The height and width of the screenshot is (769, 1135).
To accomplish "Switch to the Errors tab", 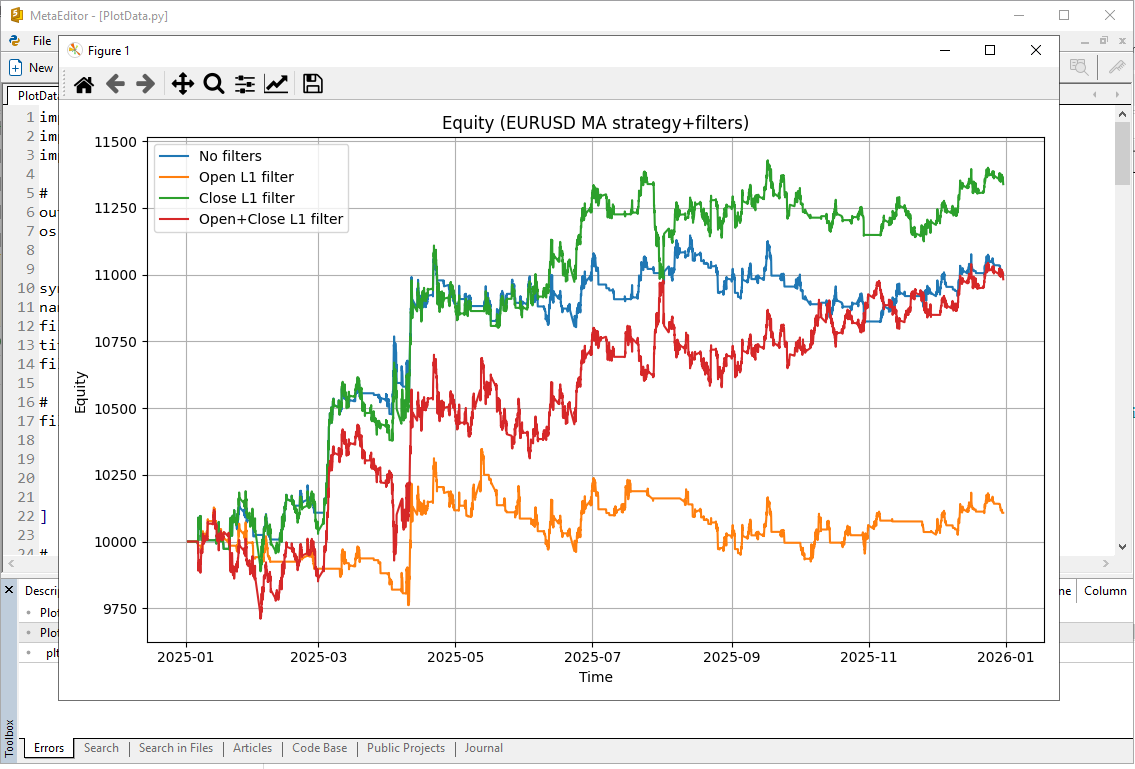I will [48, 748].
